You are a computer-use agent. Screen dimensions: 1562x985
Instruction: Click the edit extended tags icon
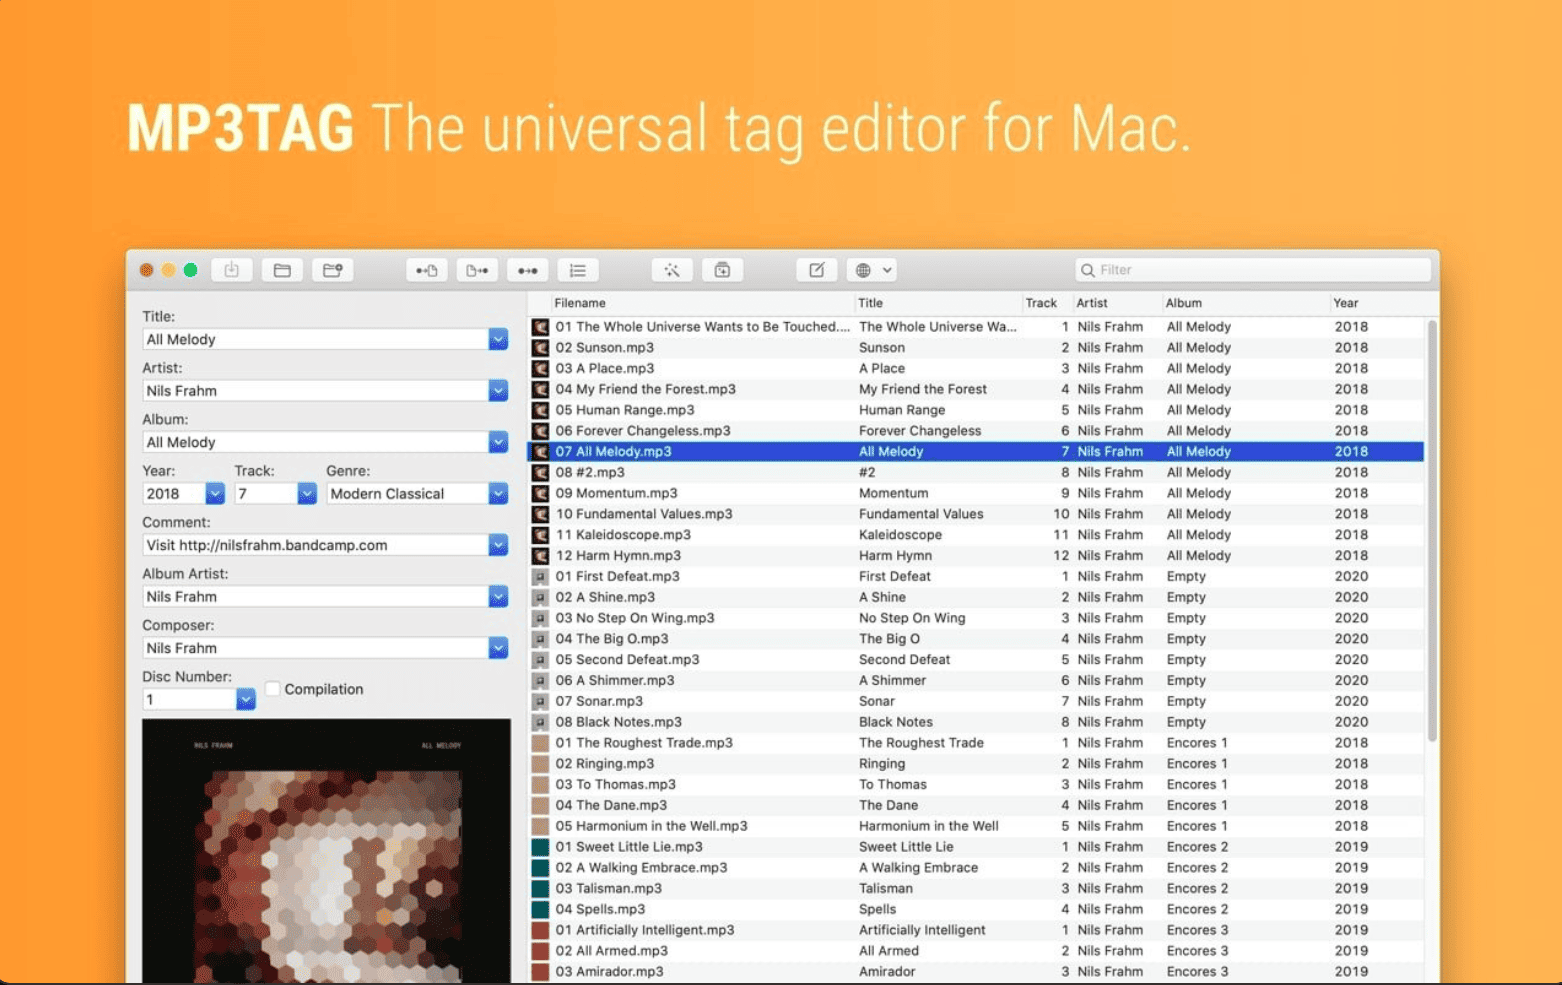click(817, 270)
